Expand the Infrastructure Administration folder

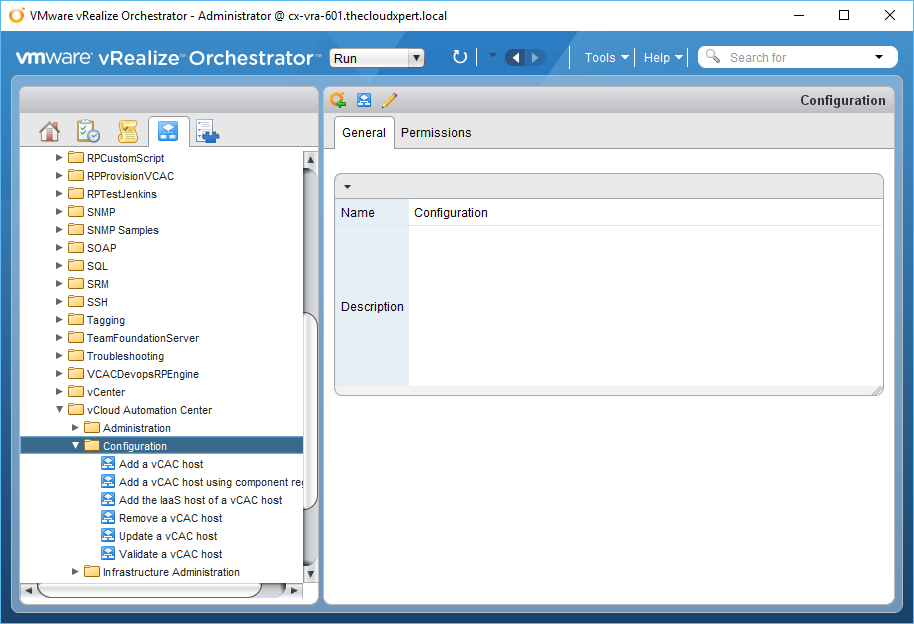75,572
